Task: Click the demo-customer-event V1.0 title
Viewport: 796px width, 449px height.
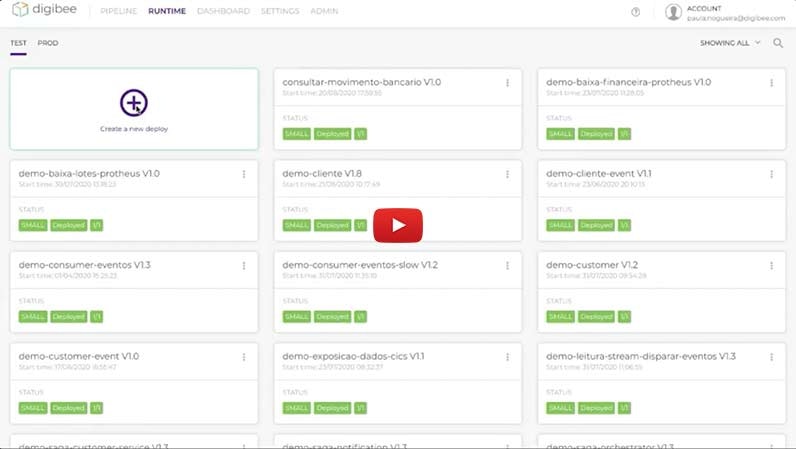Action: (x=79, y=357)
